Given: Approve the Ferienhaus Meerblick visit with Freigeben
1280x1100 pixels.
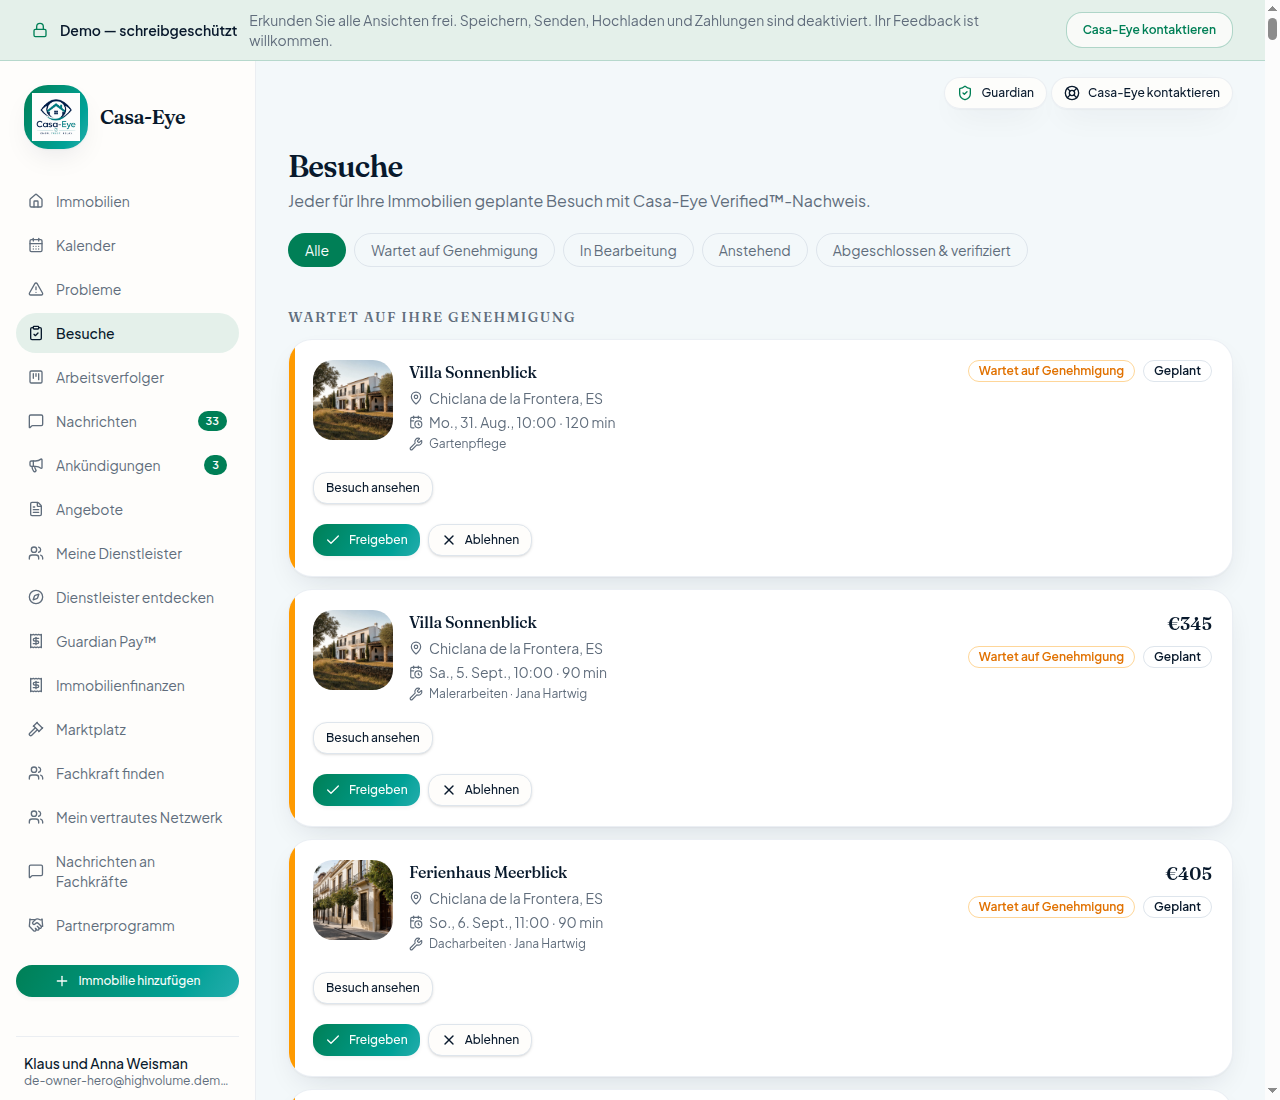Looking at the screenshot, I should (x=366, y=1040).
